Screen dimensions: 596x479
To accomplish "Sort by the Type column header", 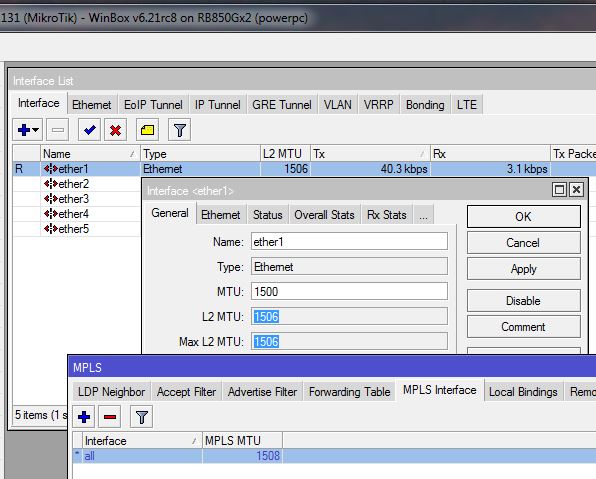I will pyautogui.click(x=200, y=154).
